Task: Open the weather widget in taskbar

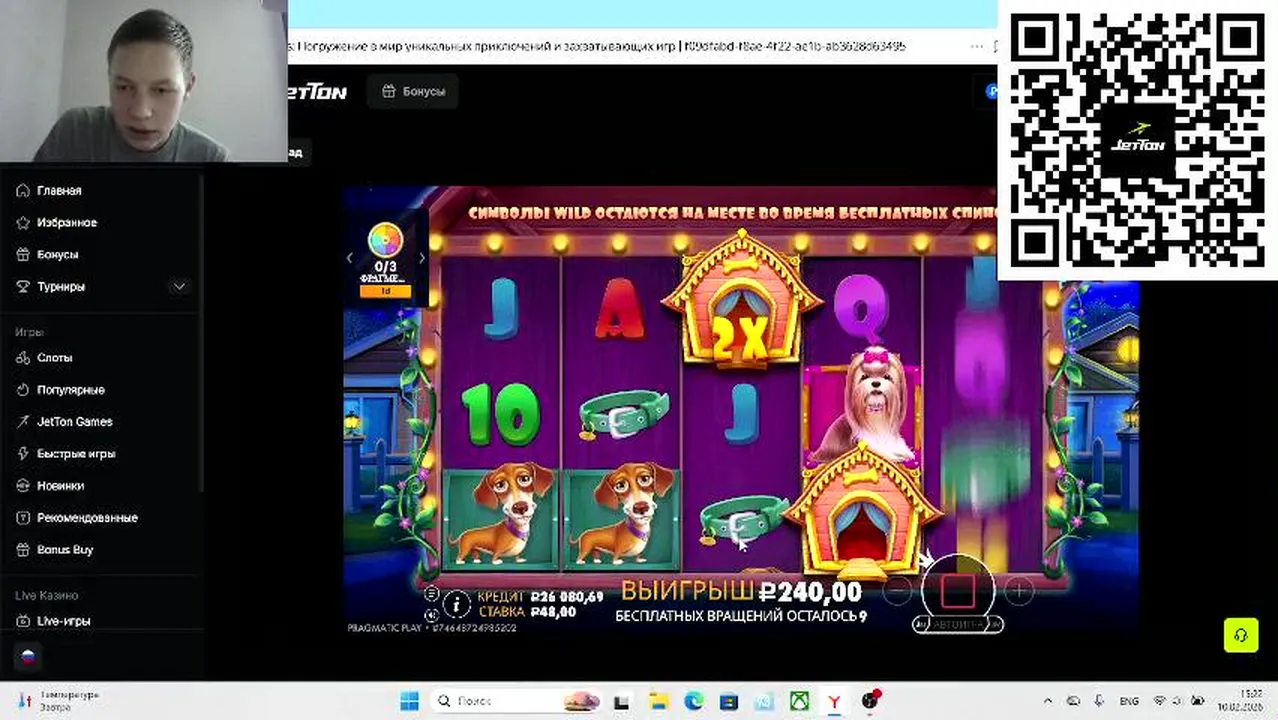Action: tap(60, 700)
